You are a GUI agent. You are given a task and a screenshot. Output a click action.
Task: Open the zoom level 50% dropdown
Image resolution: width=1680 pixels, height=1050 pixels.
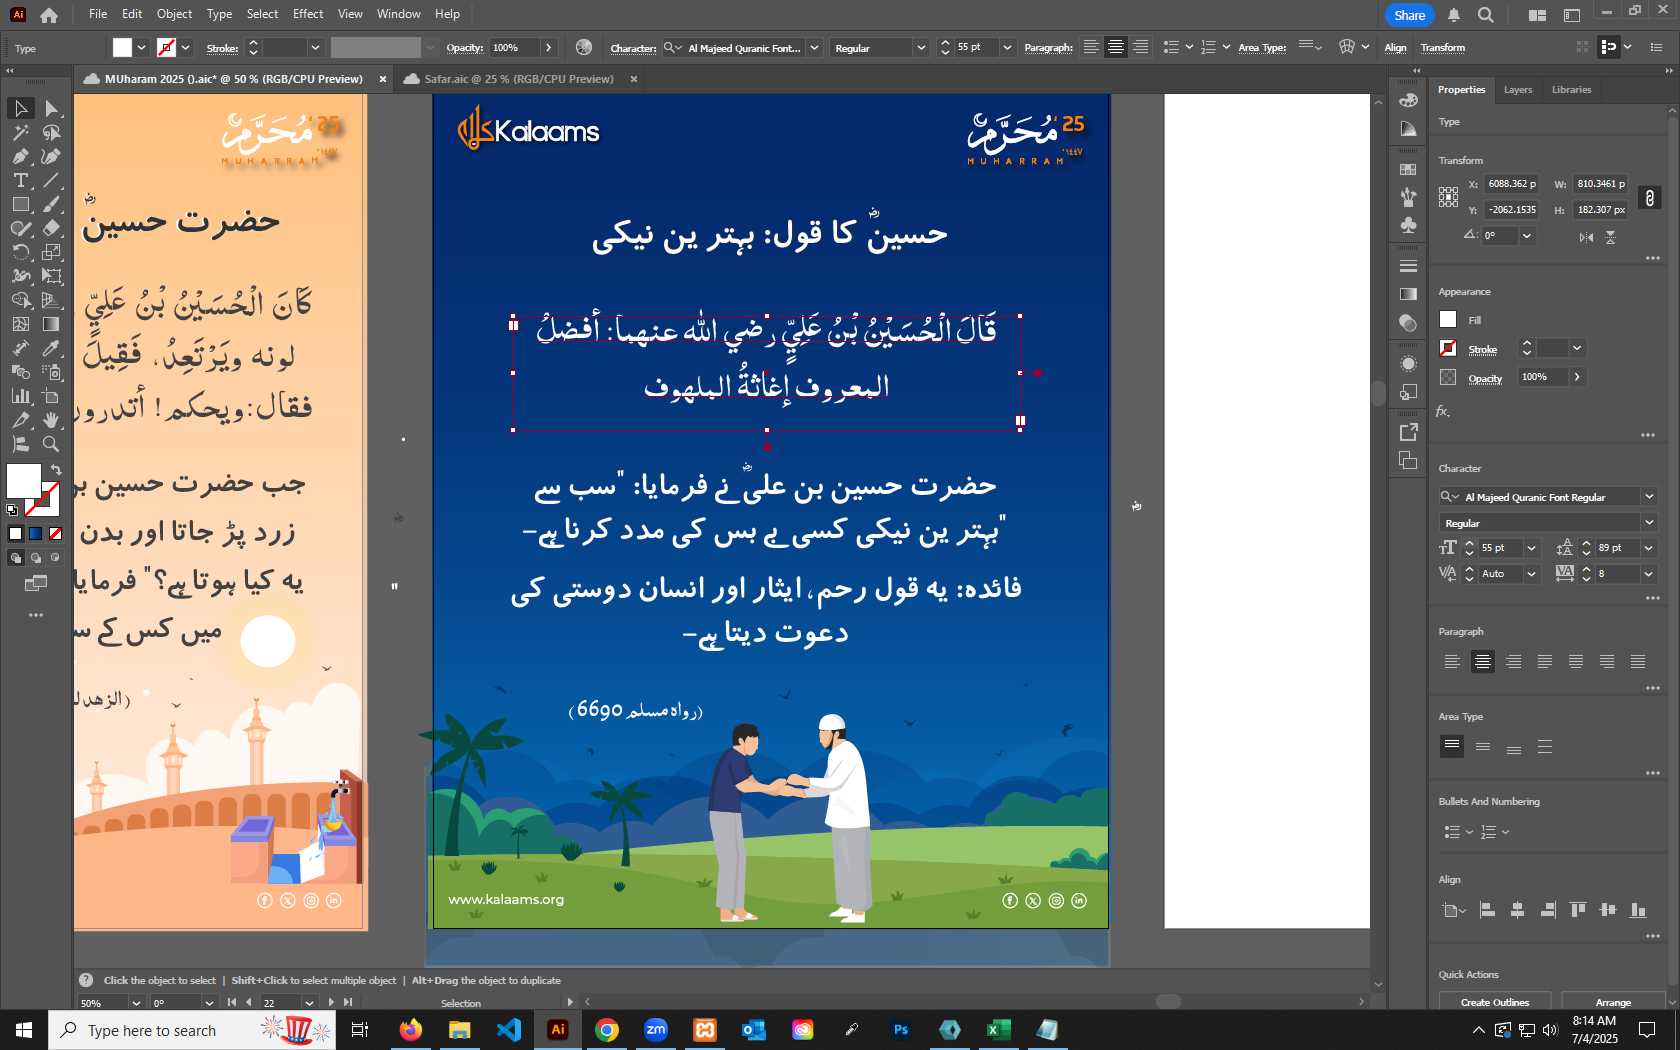[x=136, y=1003]
